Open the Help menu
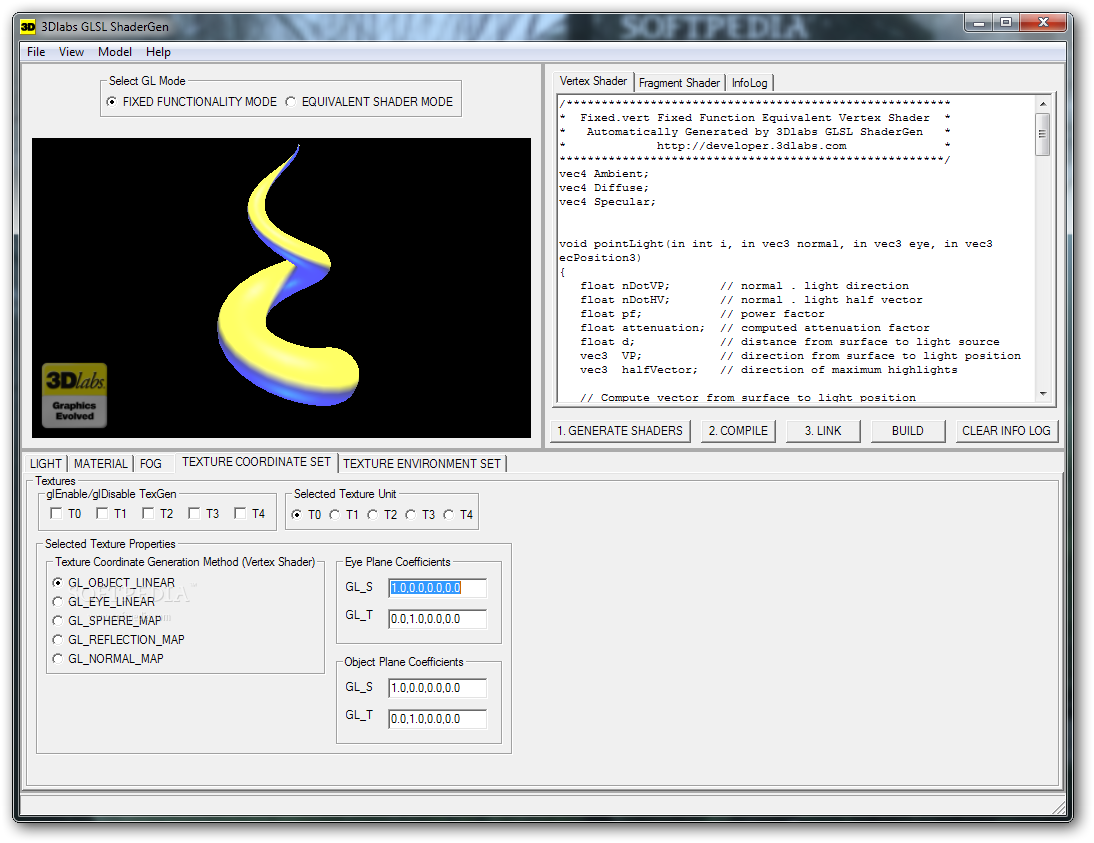This screenshot has height=843, width=1094. click(158, 52)
